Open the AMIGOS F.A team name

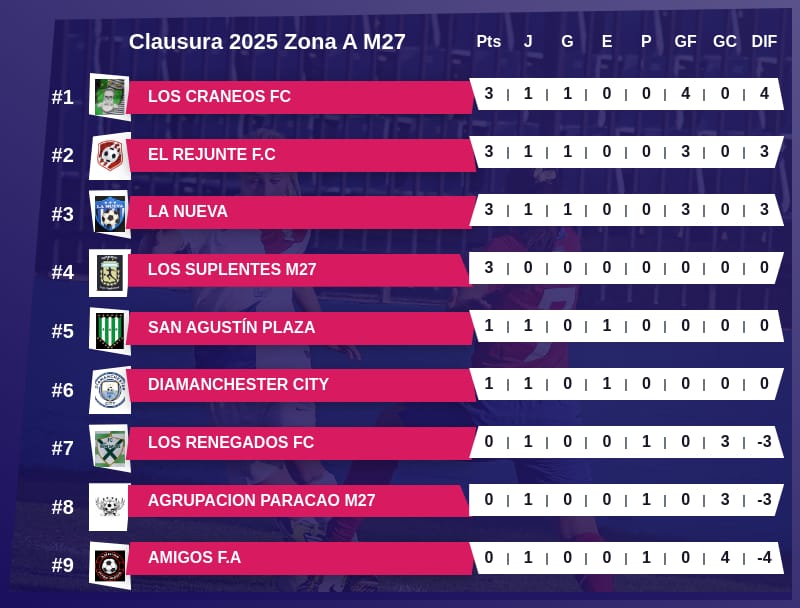tap(194, 558)
